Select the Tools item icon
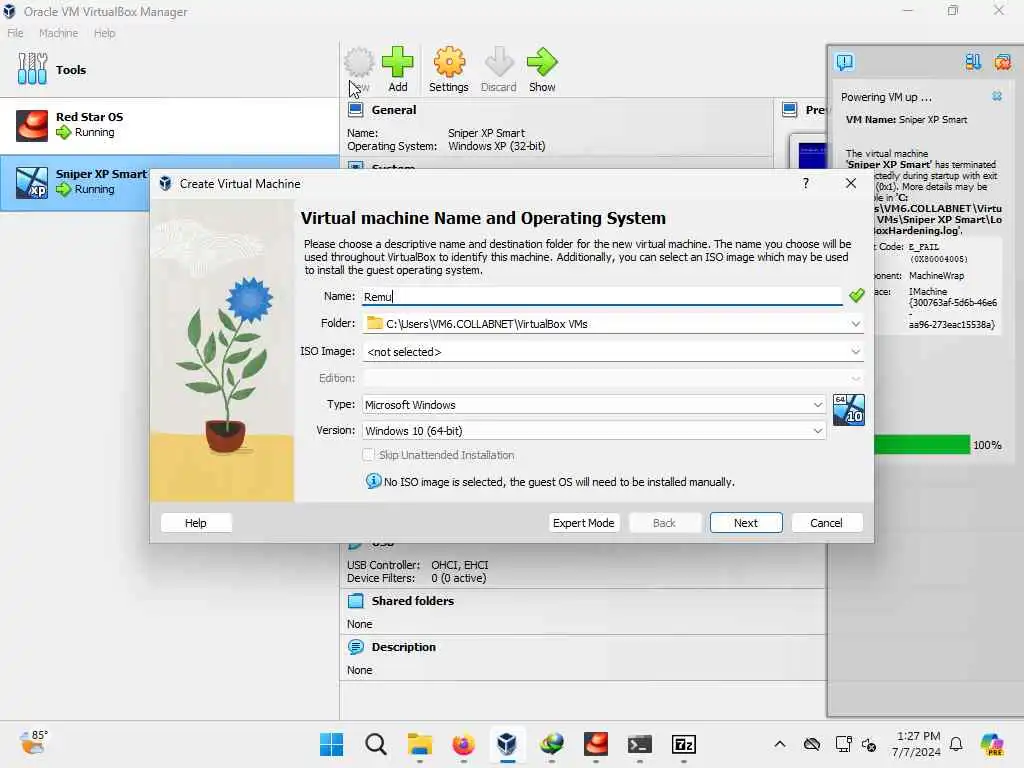Screen dimensions: 1024x768 (x=32, y=69)
